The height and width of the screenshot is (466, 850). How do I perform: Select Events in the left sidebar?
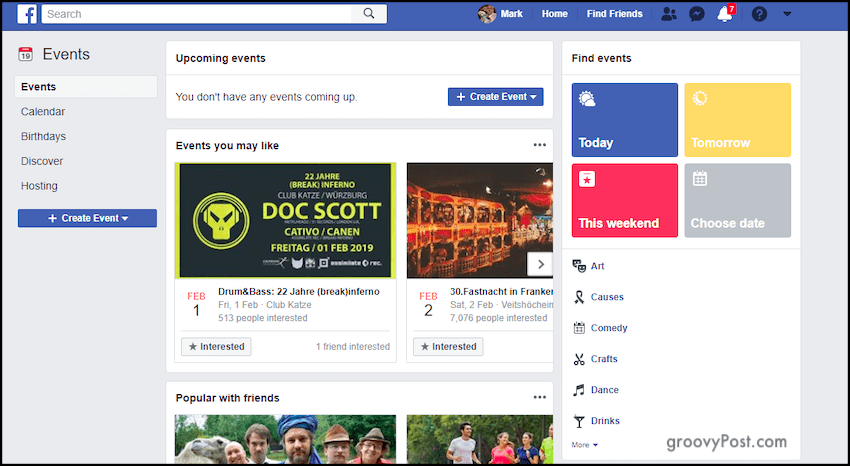coord(86,87)
